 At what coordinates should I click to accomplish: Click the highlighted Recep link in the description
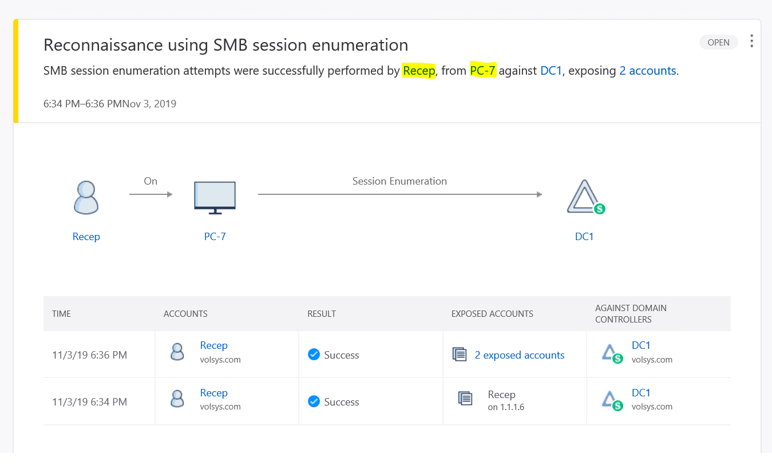tap(418, 71)
